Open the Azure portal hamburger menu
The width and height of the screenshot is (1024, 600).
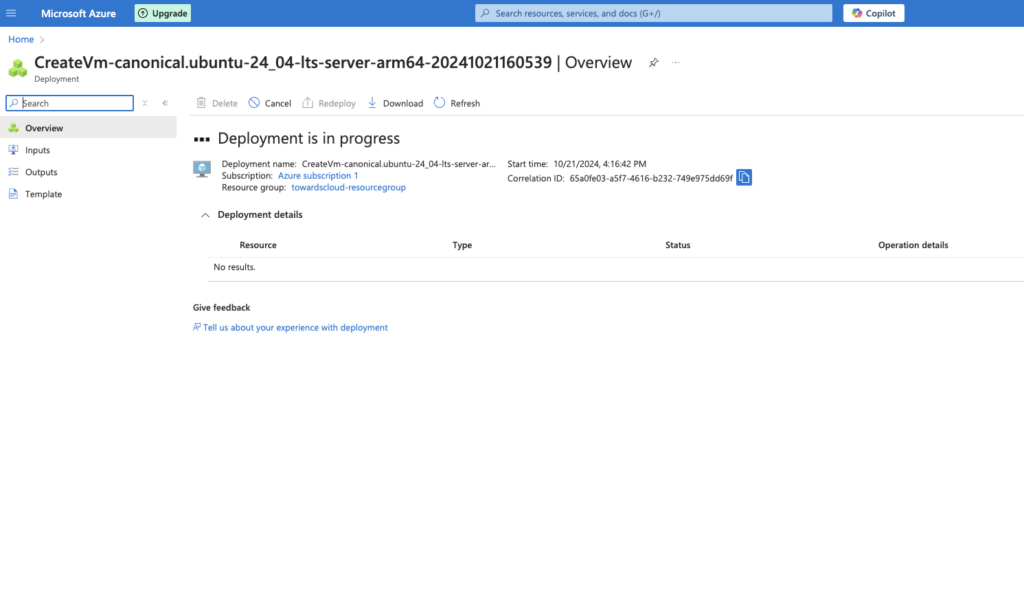pyautogui.click(x=11, y=13)
